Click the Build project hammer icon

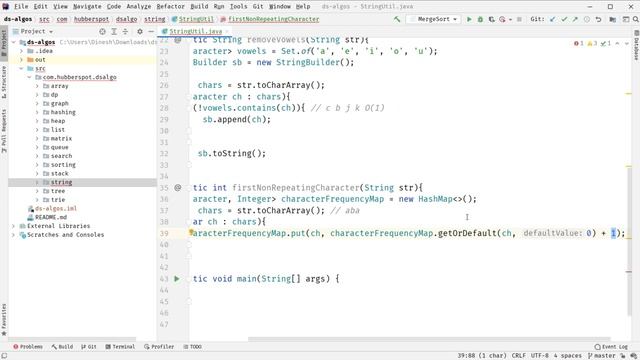(x=397, y=19)
